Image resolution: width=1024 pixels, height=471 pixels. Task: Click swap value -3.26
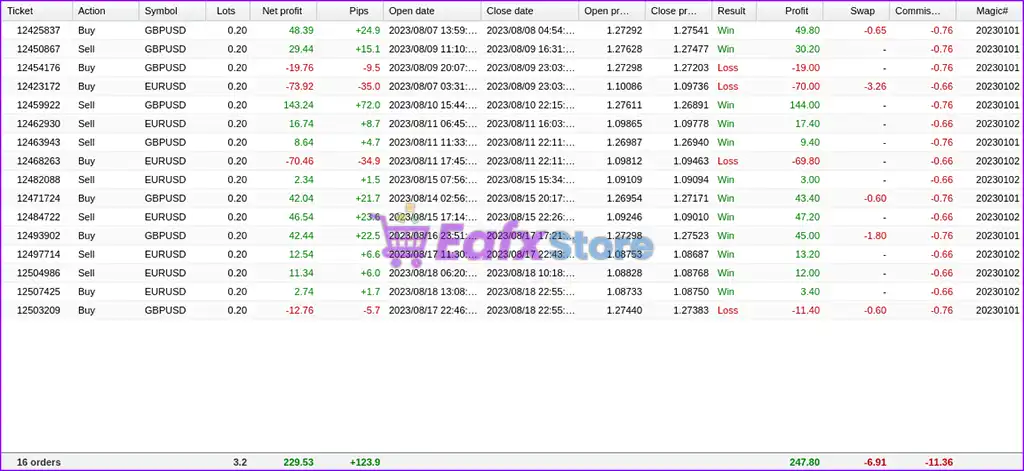(874, 86)
